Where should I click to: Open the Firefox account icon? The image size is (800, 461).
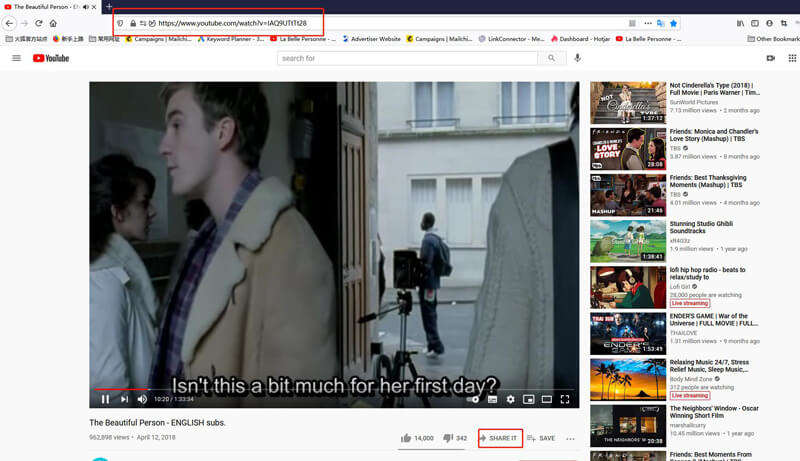769,23
